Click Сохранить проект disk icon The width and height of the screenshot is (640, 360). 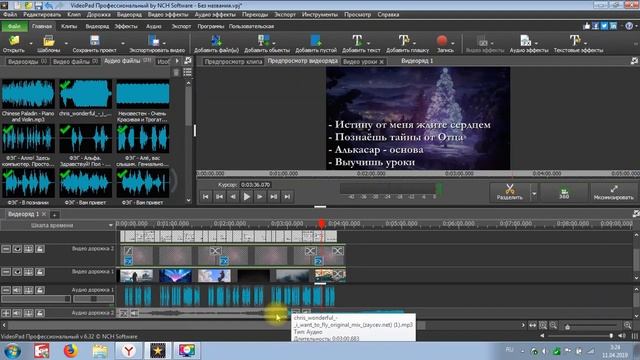[95, 40]
